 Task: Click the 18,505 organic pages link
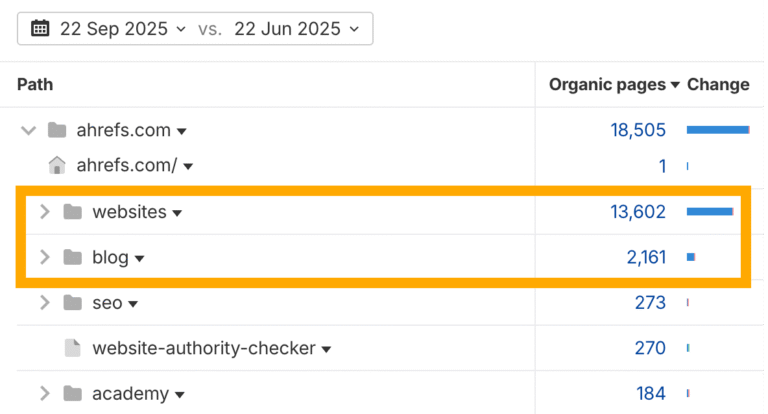point(638,130)
